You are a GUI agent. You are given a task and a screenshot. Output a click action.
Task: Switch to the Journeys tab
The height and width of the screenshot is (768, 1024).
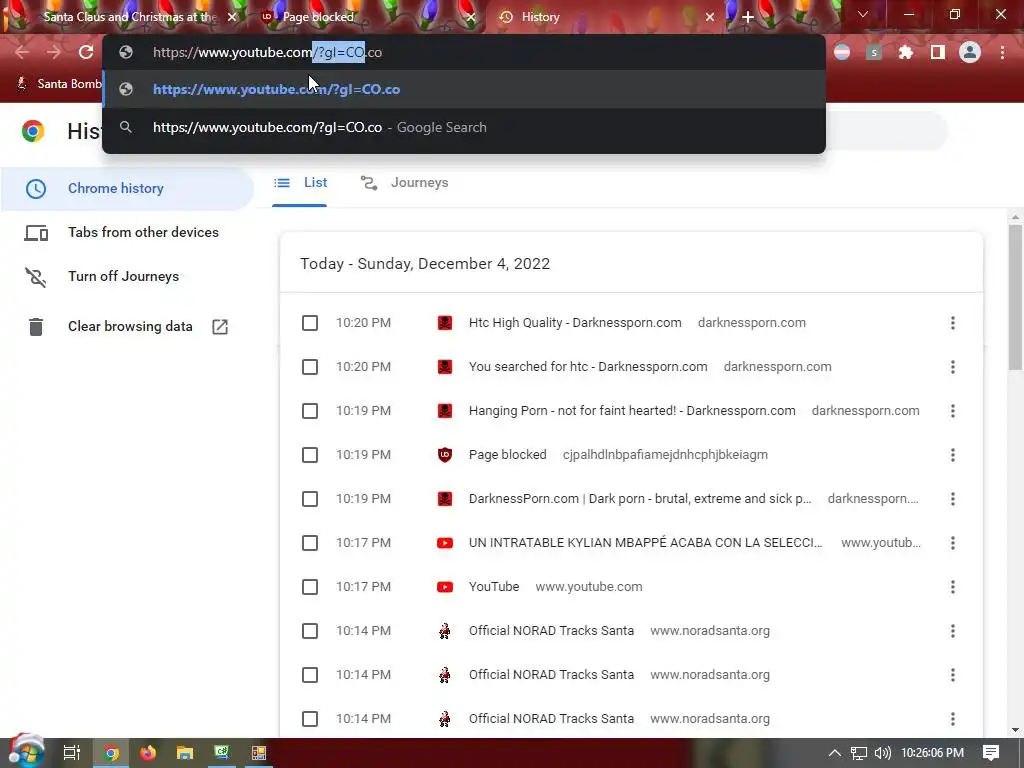click(405, 183)
